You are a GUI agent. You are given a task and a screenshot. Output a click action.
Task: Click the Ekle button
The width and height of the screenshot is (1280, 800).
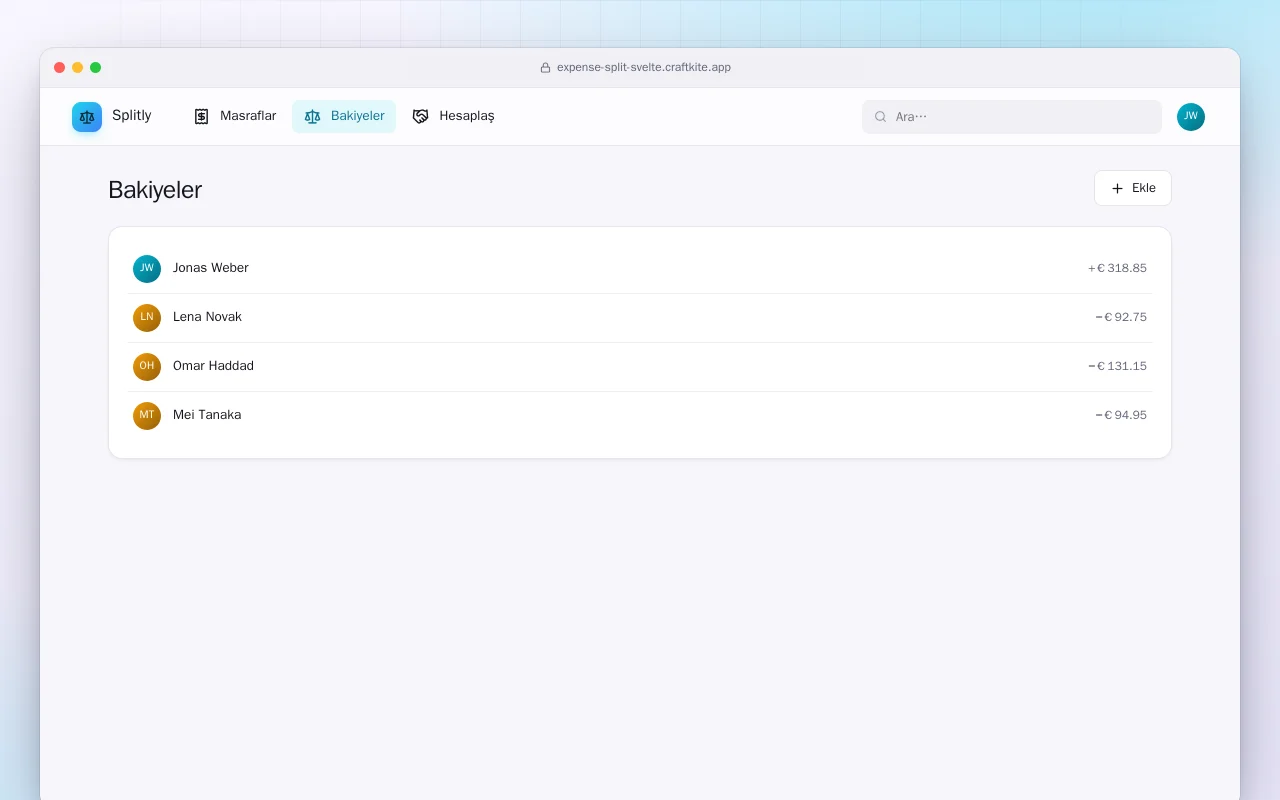click(x=1133, y=188)
